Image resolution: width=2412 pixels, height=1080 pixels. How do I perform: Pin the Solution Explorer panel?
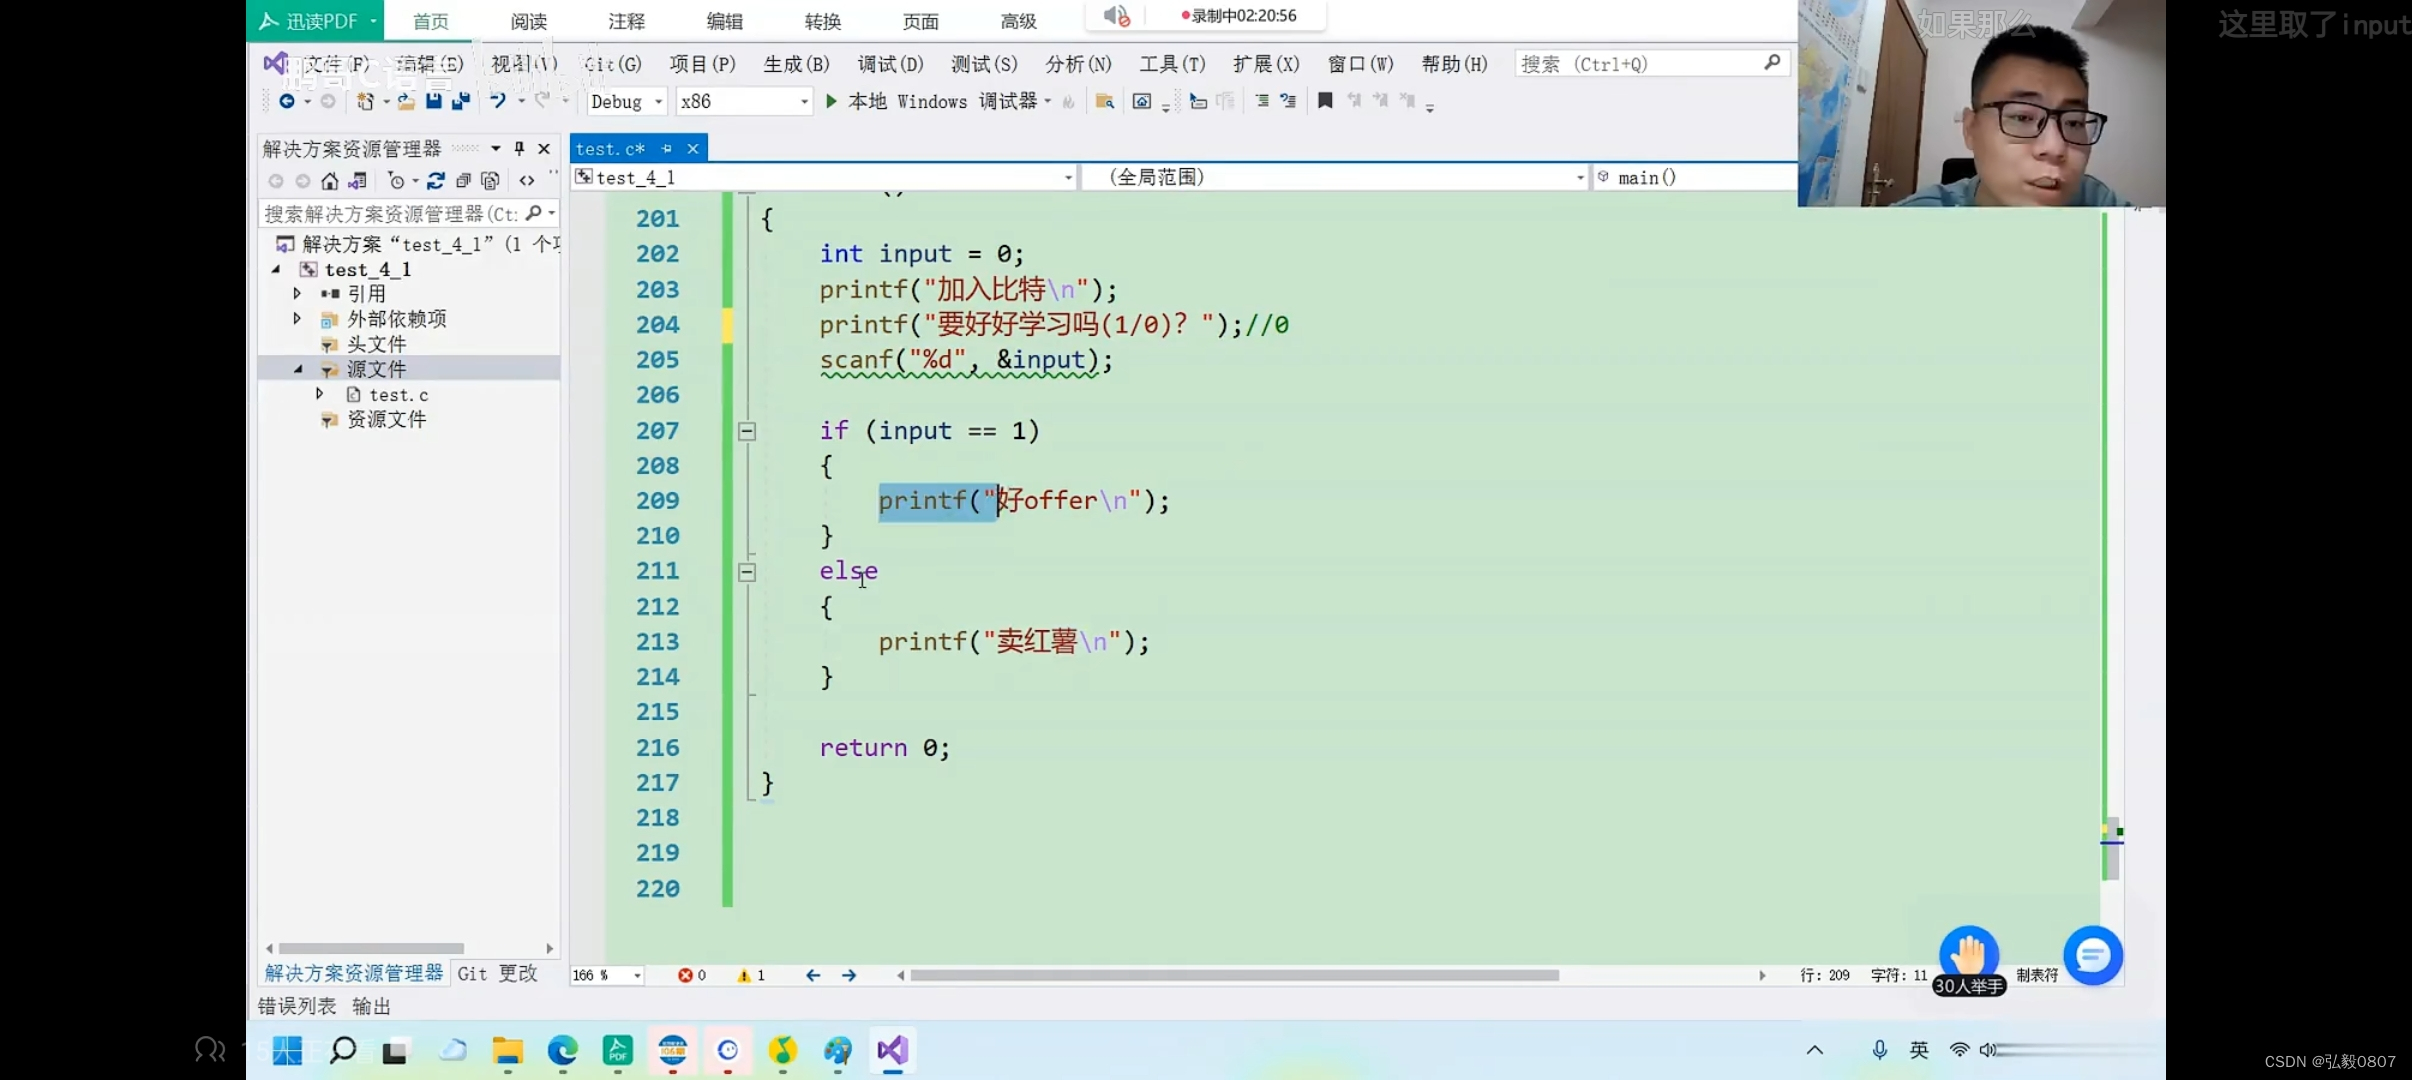coord(519,149)
